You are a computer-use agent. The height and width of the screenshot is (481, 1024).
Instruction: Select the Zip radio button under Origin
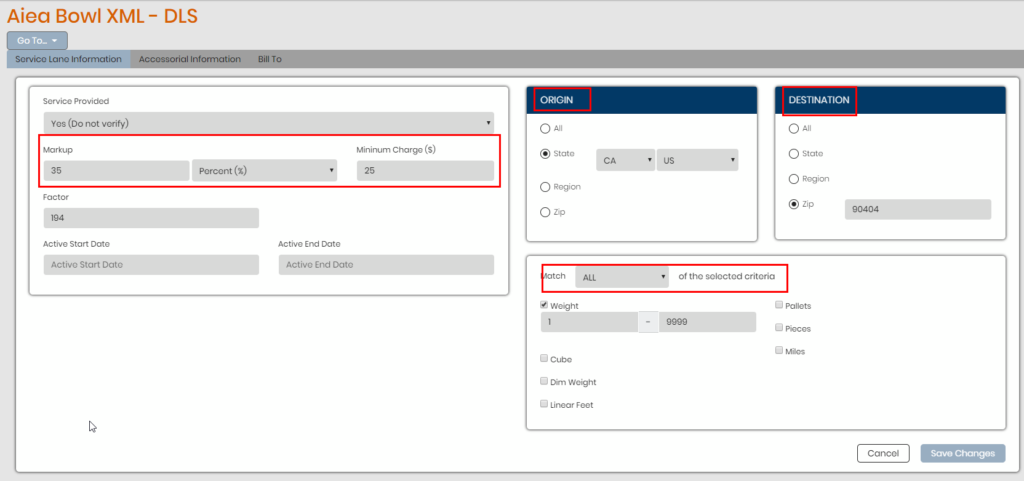click(545, 212)
